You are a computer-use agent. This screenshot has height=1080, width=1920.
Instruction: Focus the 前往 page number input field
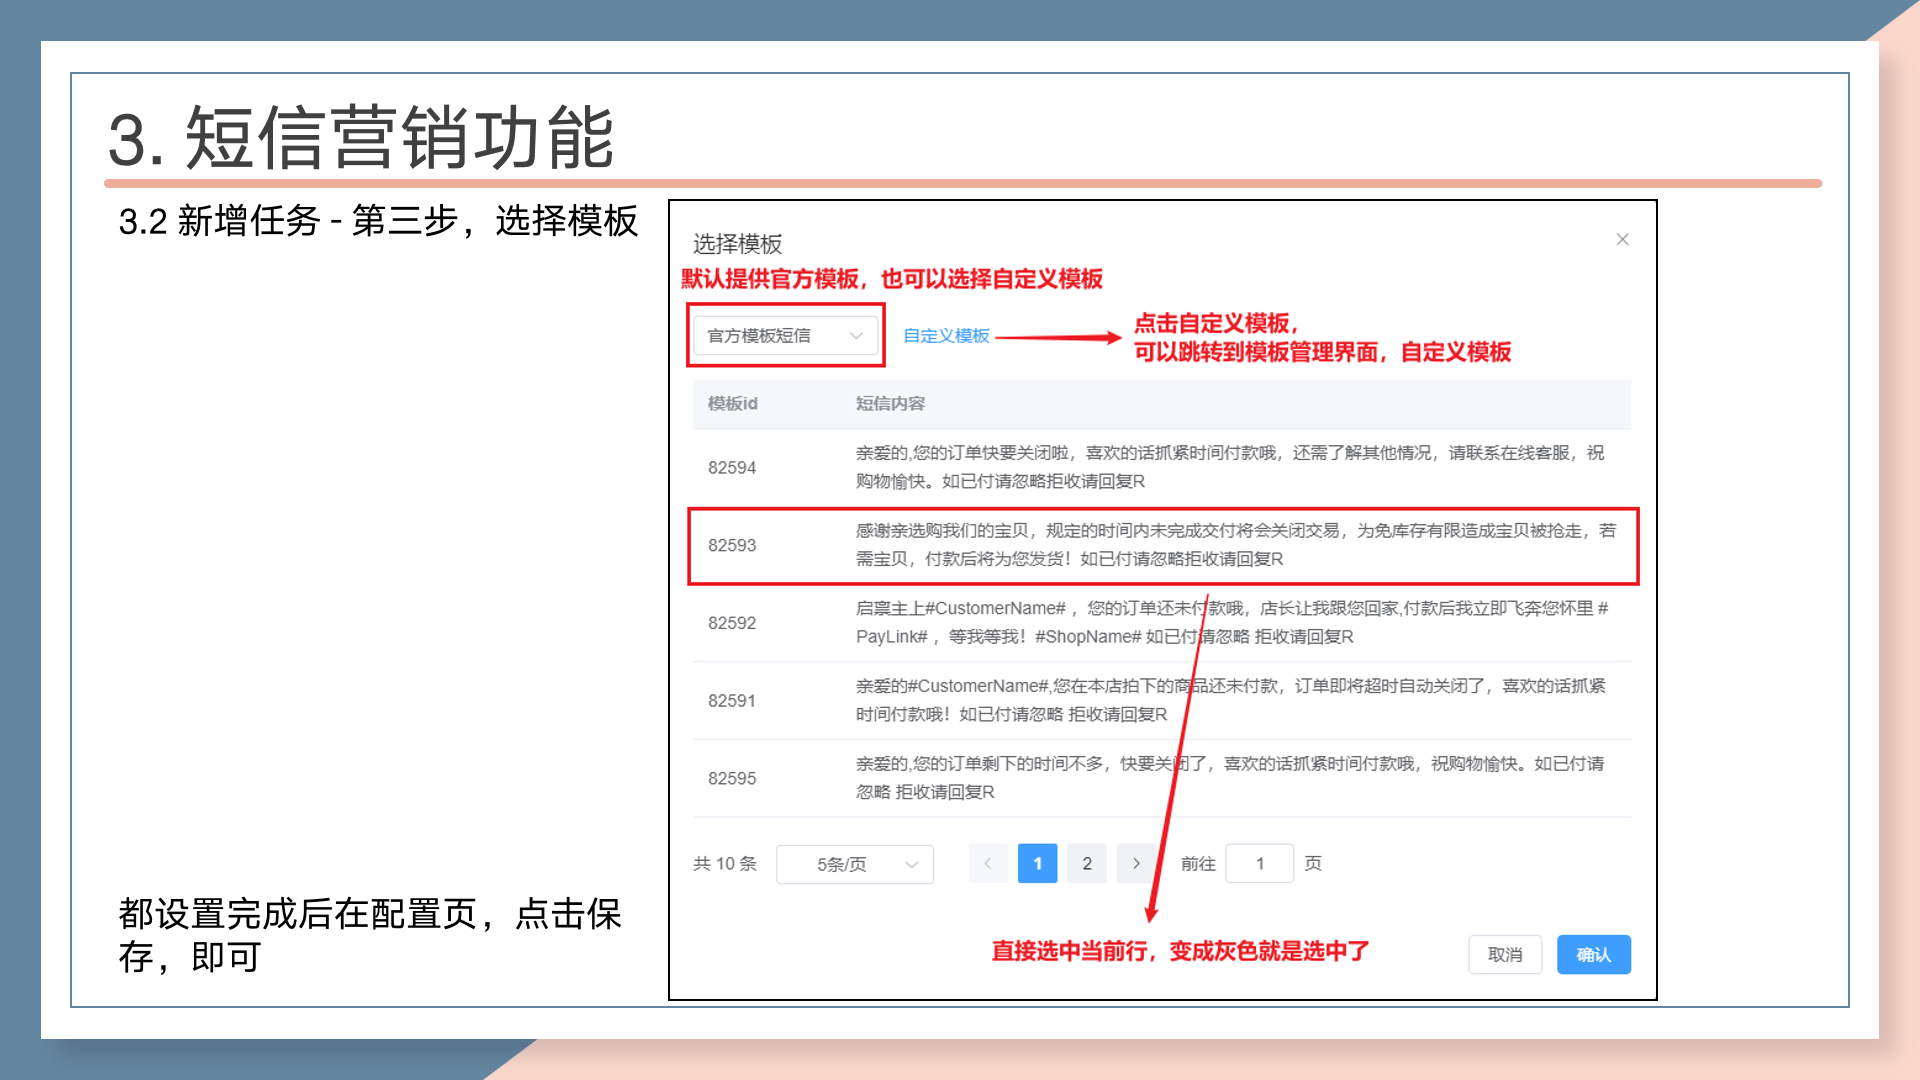1259,863
